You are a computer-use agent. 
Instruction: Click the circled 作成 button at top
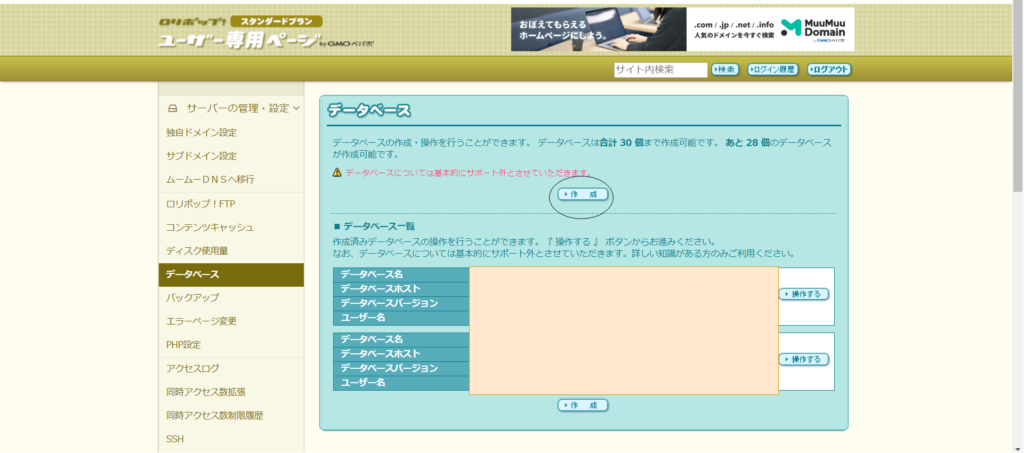pos(583,194)
